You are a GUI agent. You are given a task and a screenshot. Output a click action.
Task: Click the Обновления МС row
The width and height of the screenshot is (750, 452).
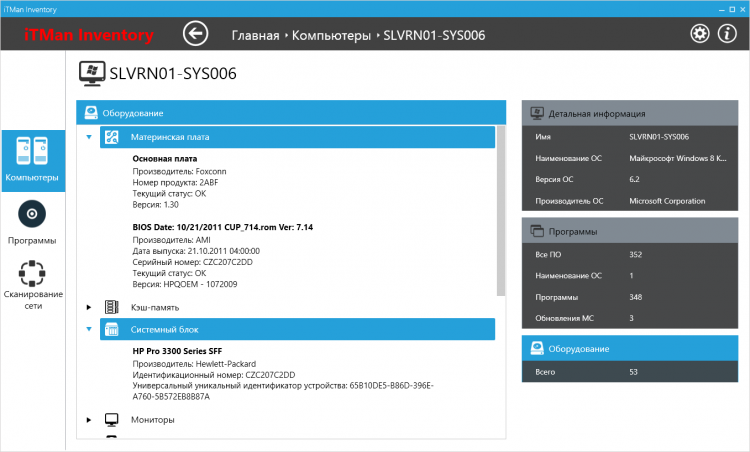tap(629, 318)
